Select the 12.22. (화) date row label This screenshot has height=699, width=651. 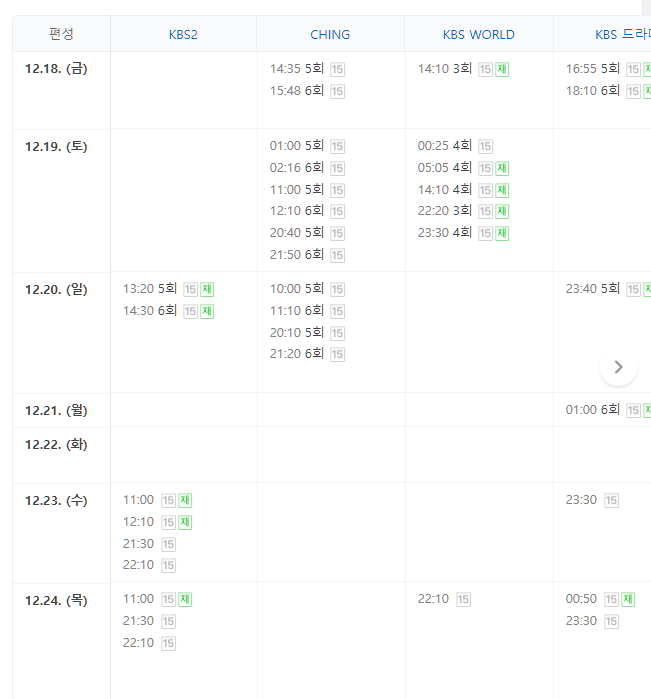[x=56, y=445]
